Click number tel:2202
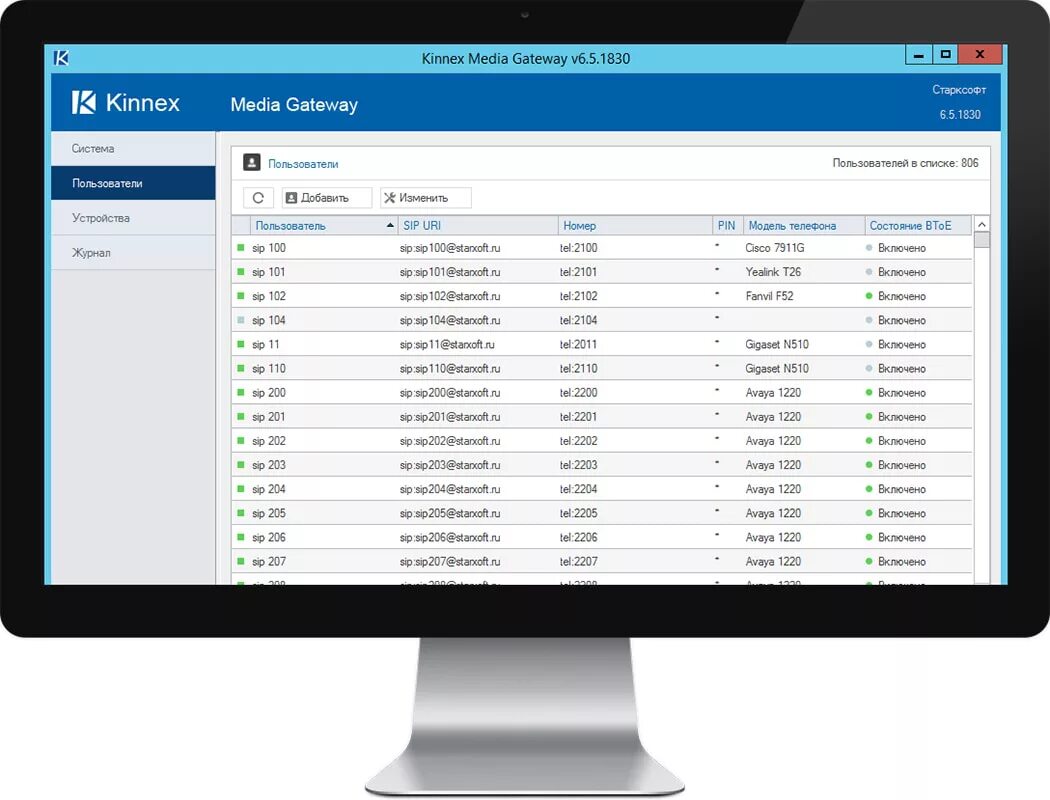This screenshot has width=1050, height=800. 579,441
